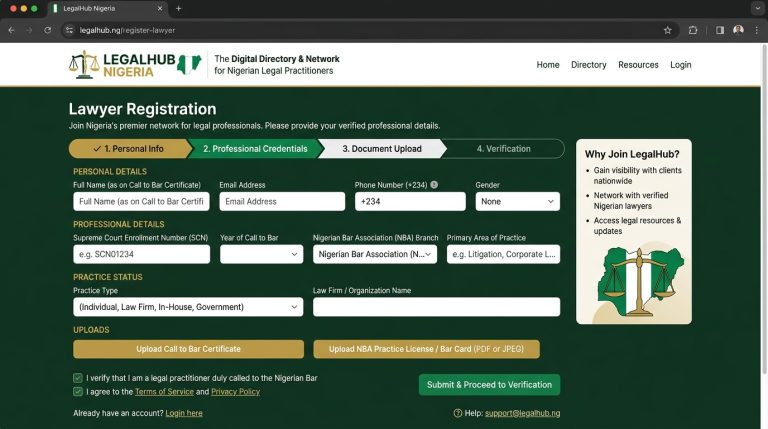The width and height of the screenshot is (768, 429).
Task: Switch to the Verification step
Action: [503, 148]
